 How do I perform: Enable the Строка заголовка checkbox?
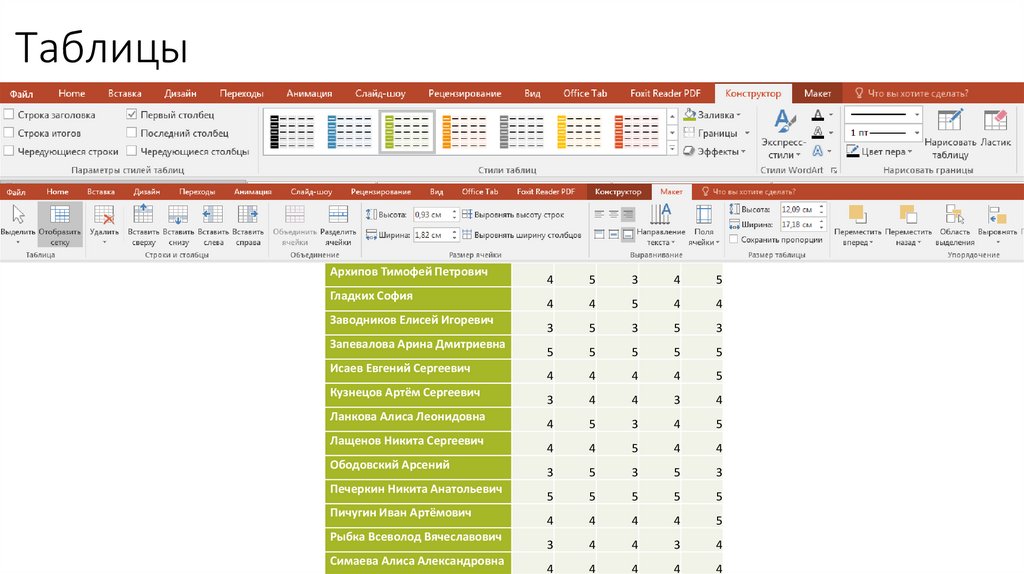(8, 114)
